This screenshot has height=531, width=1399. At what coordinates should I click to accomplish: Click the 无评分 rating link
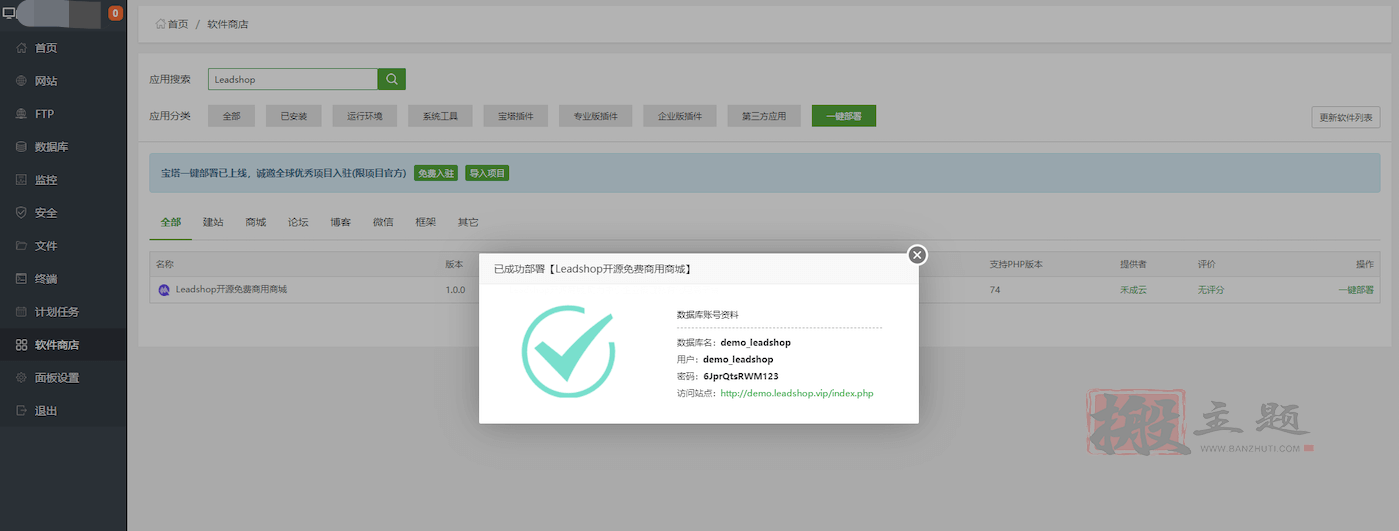[x=1211, y=290]
